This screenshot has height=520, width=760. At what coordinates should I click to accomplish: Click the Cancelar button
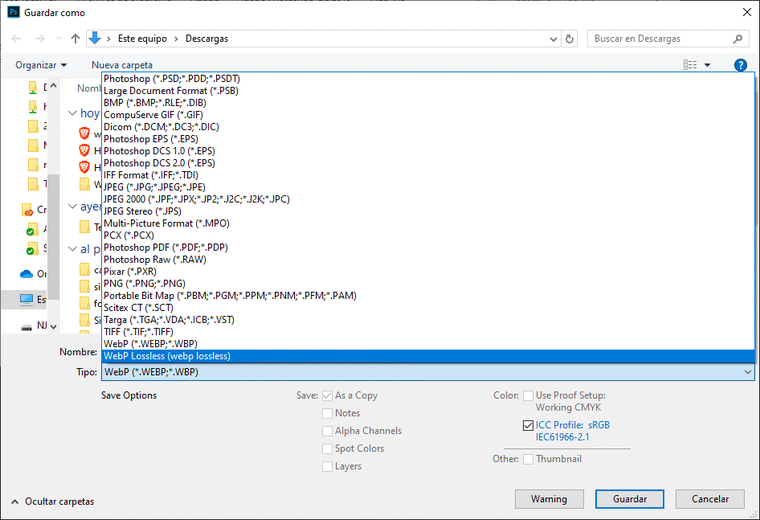point(710,499)
